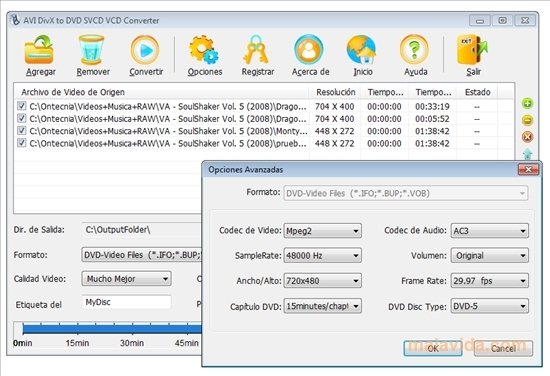Click the Archivo de Video de Origen header

pos(161,92)
